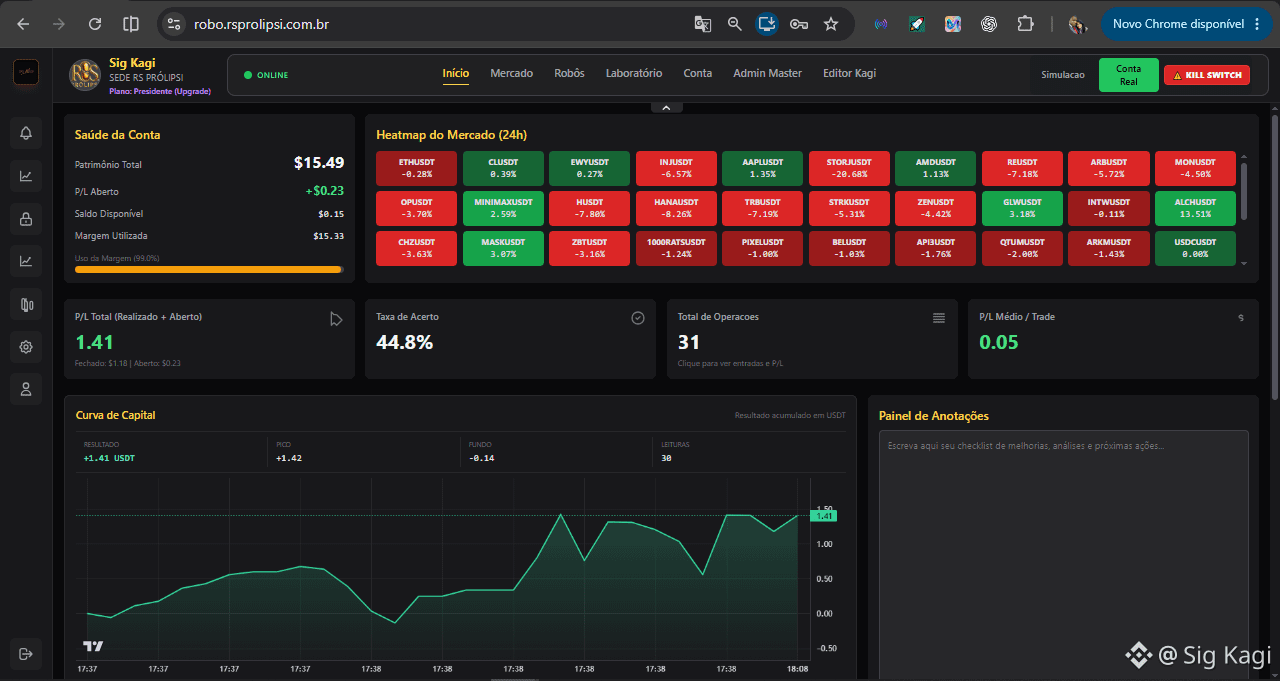Click the heatmap scroll down arrow
Image resolution: width=1280 pixels, height=681 pixels.
(1244, 264)
